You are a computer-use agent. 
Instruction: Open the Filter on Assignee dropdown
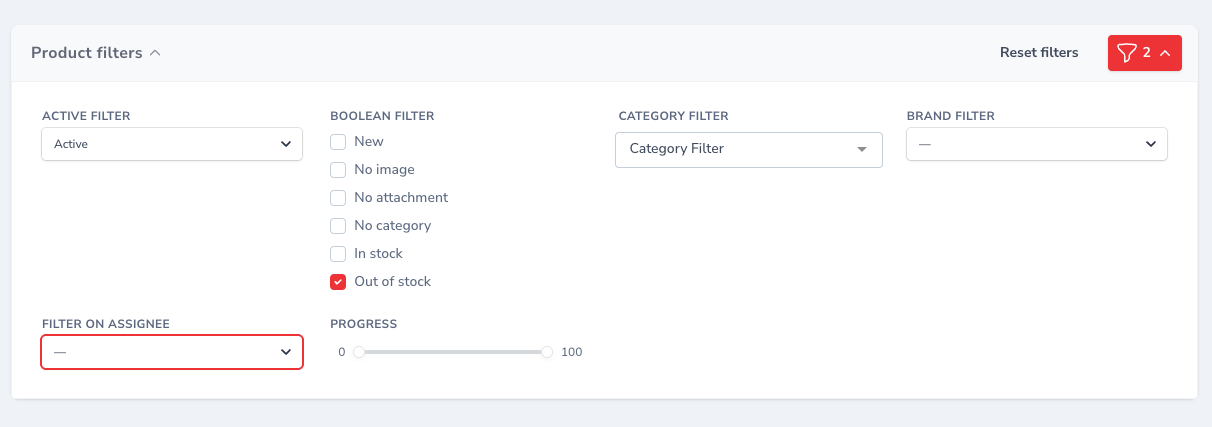point(172,352)
